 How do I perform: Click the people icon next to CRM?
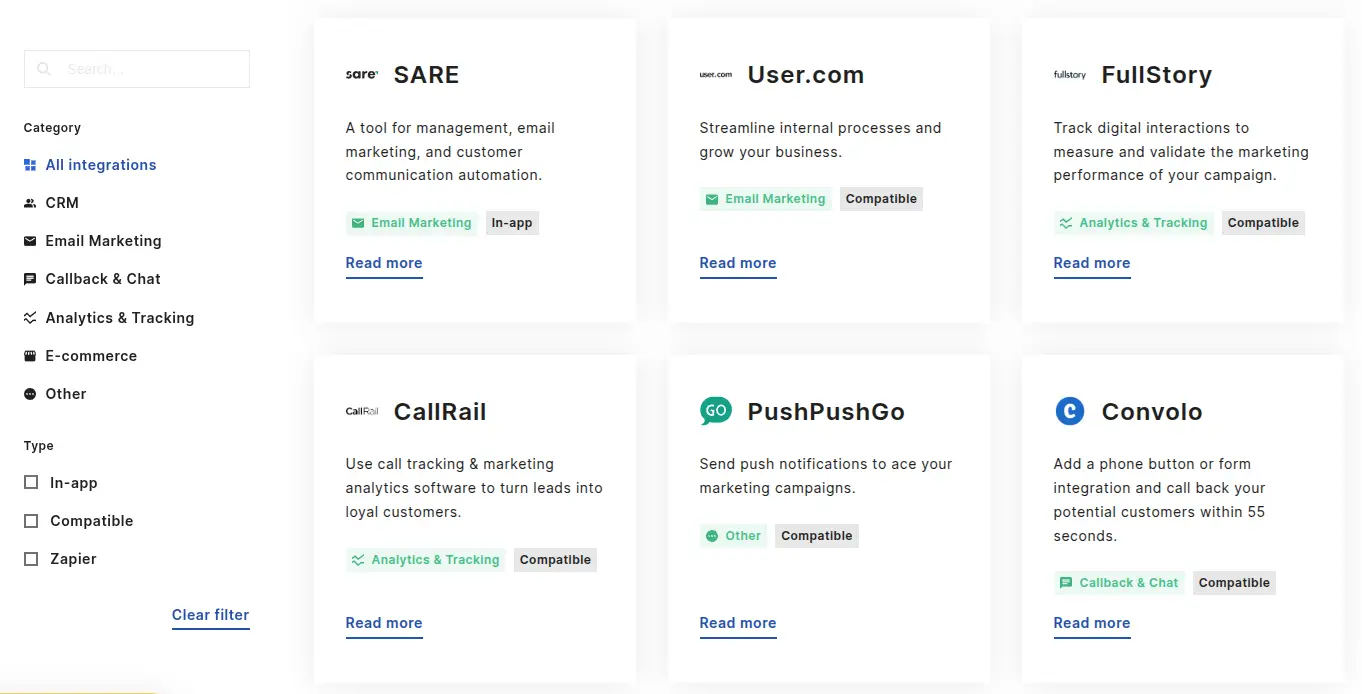[x=30, y=202]
